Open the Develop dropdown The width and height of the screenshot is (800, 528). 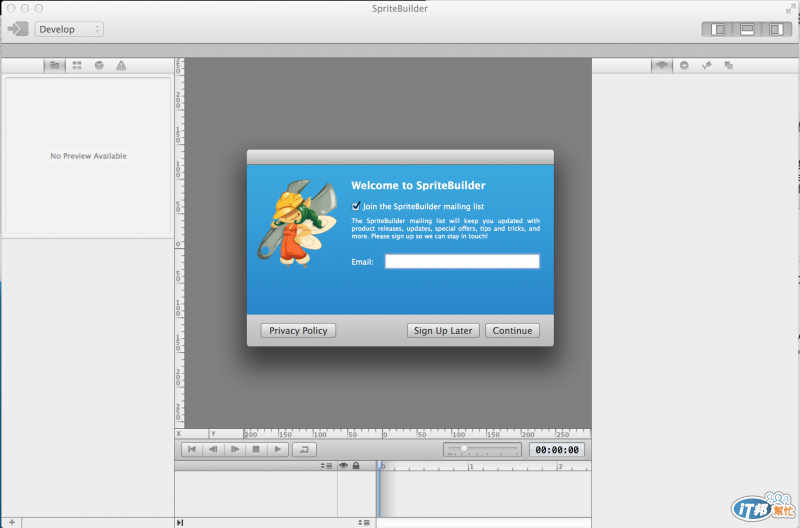pyautogui.click(x=69, y=29)
